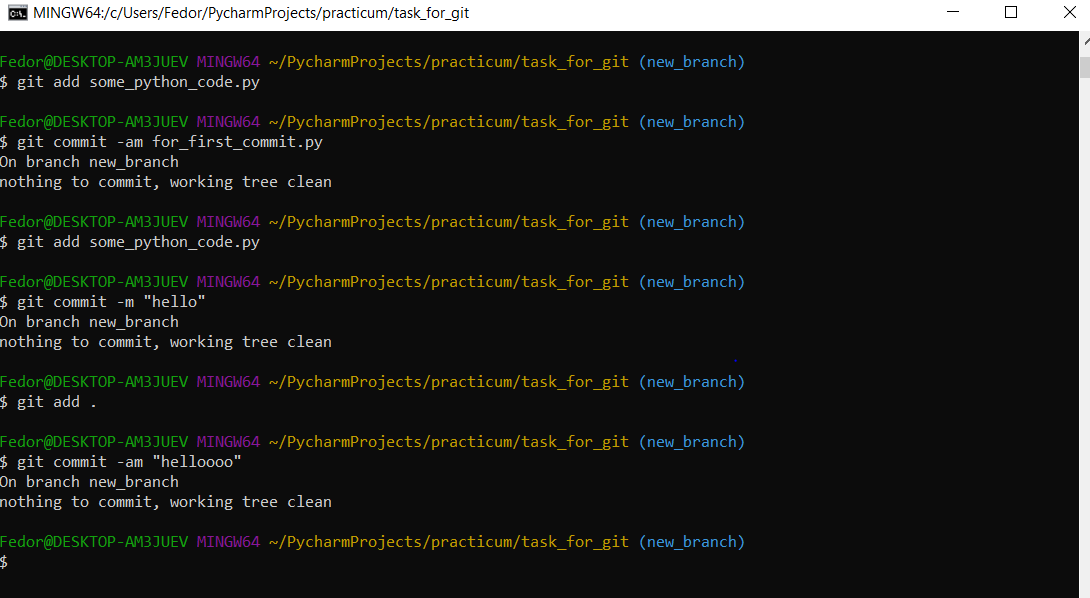Click the scrollbar up arrow

tap(1083, 40)
